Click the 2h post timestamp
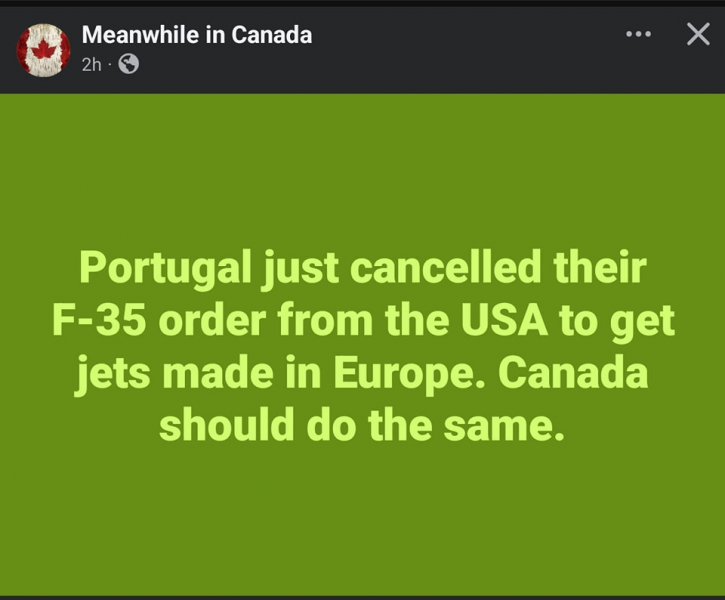Image resolution: width=725 pixels, height=600 pixels. point(92,65)
